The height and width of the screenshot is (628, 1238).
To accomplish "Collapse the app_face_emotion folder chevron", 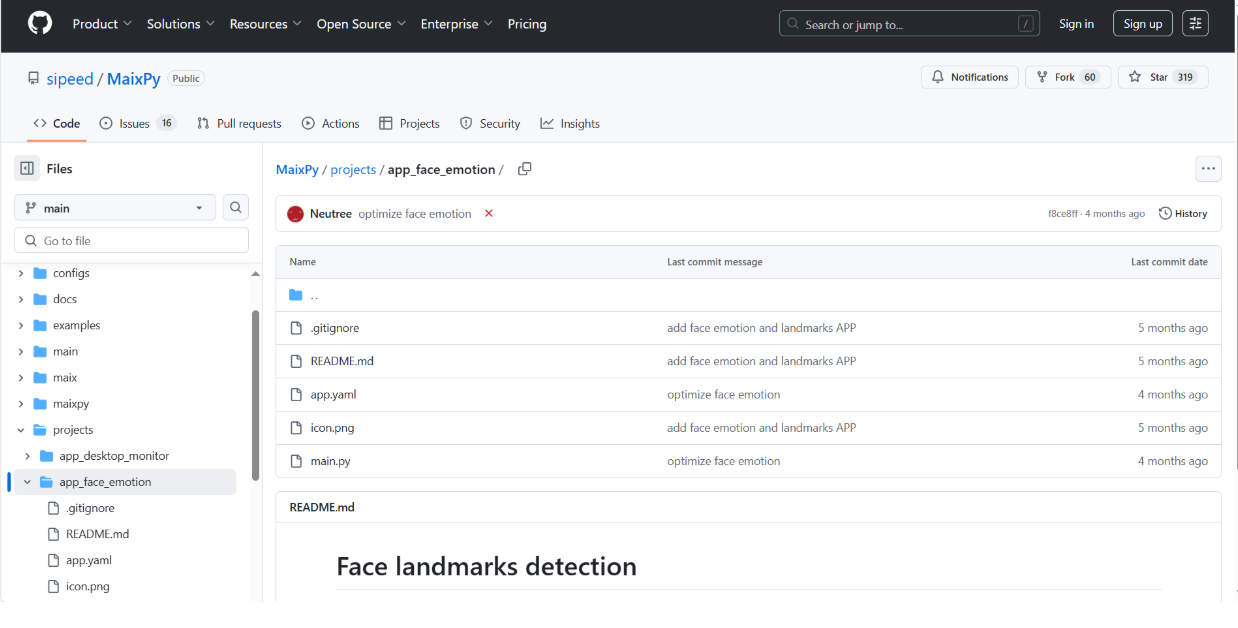I will [x=27, y=482].
